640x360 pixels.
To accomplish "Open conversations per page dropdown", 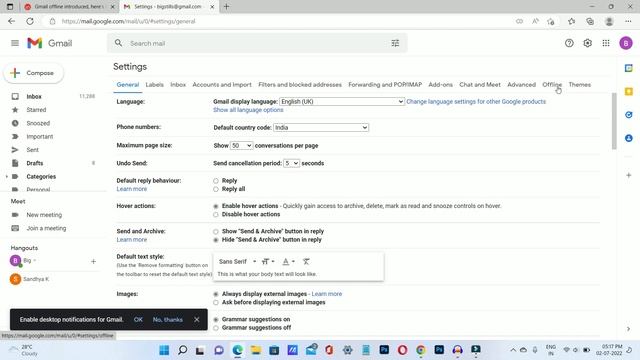I will coord(241,145).
